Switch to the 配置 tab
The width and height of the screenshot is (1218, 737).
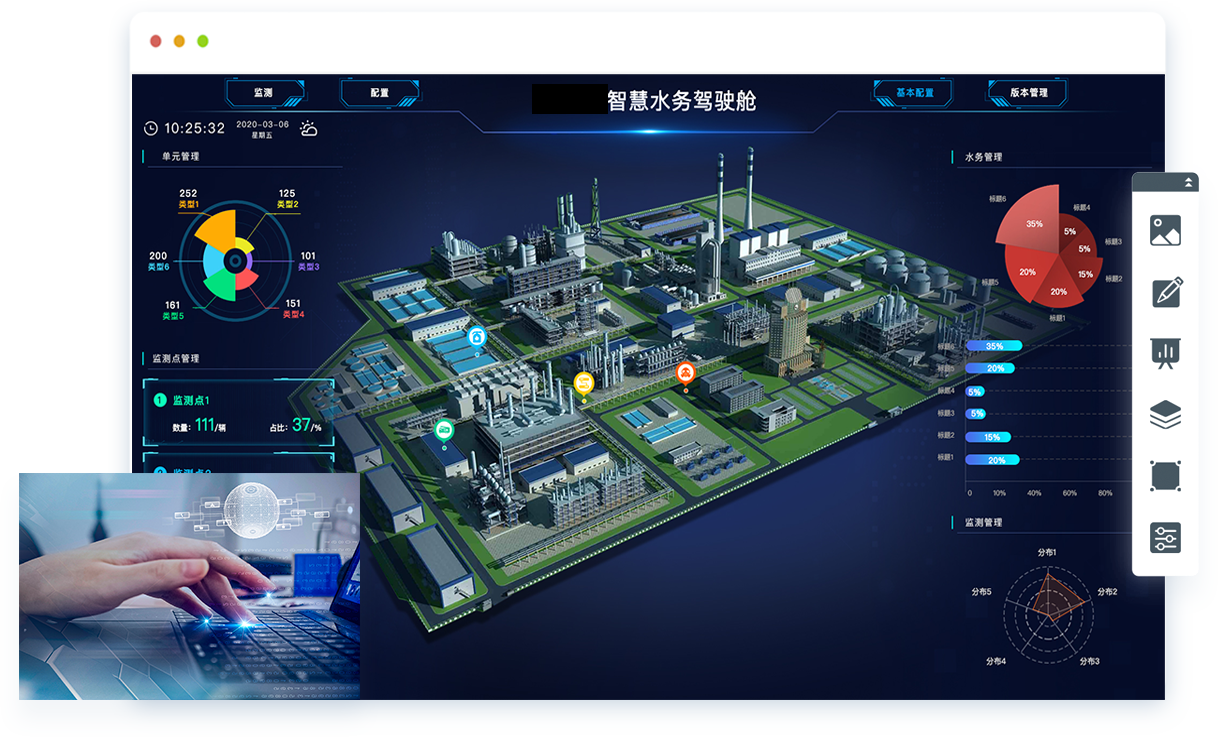tap(379, 93)
